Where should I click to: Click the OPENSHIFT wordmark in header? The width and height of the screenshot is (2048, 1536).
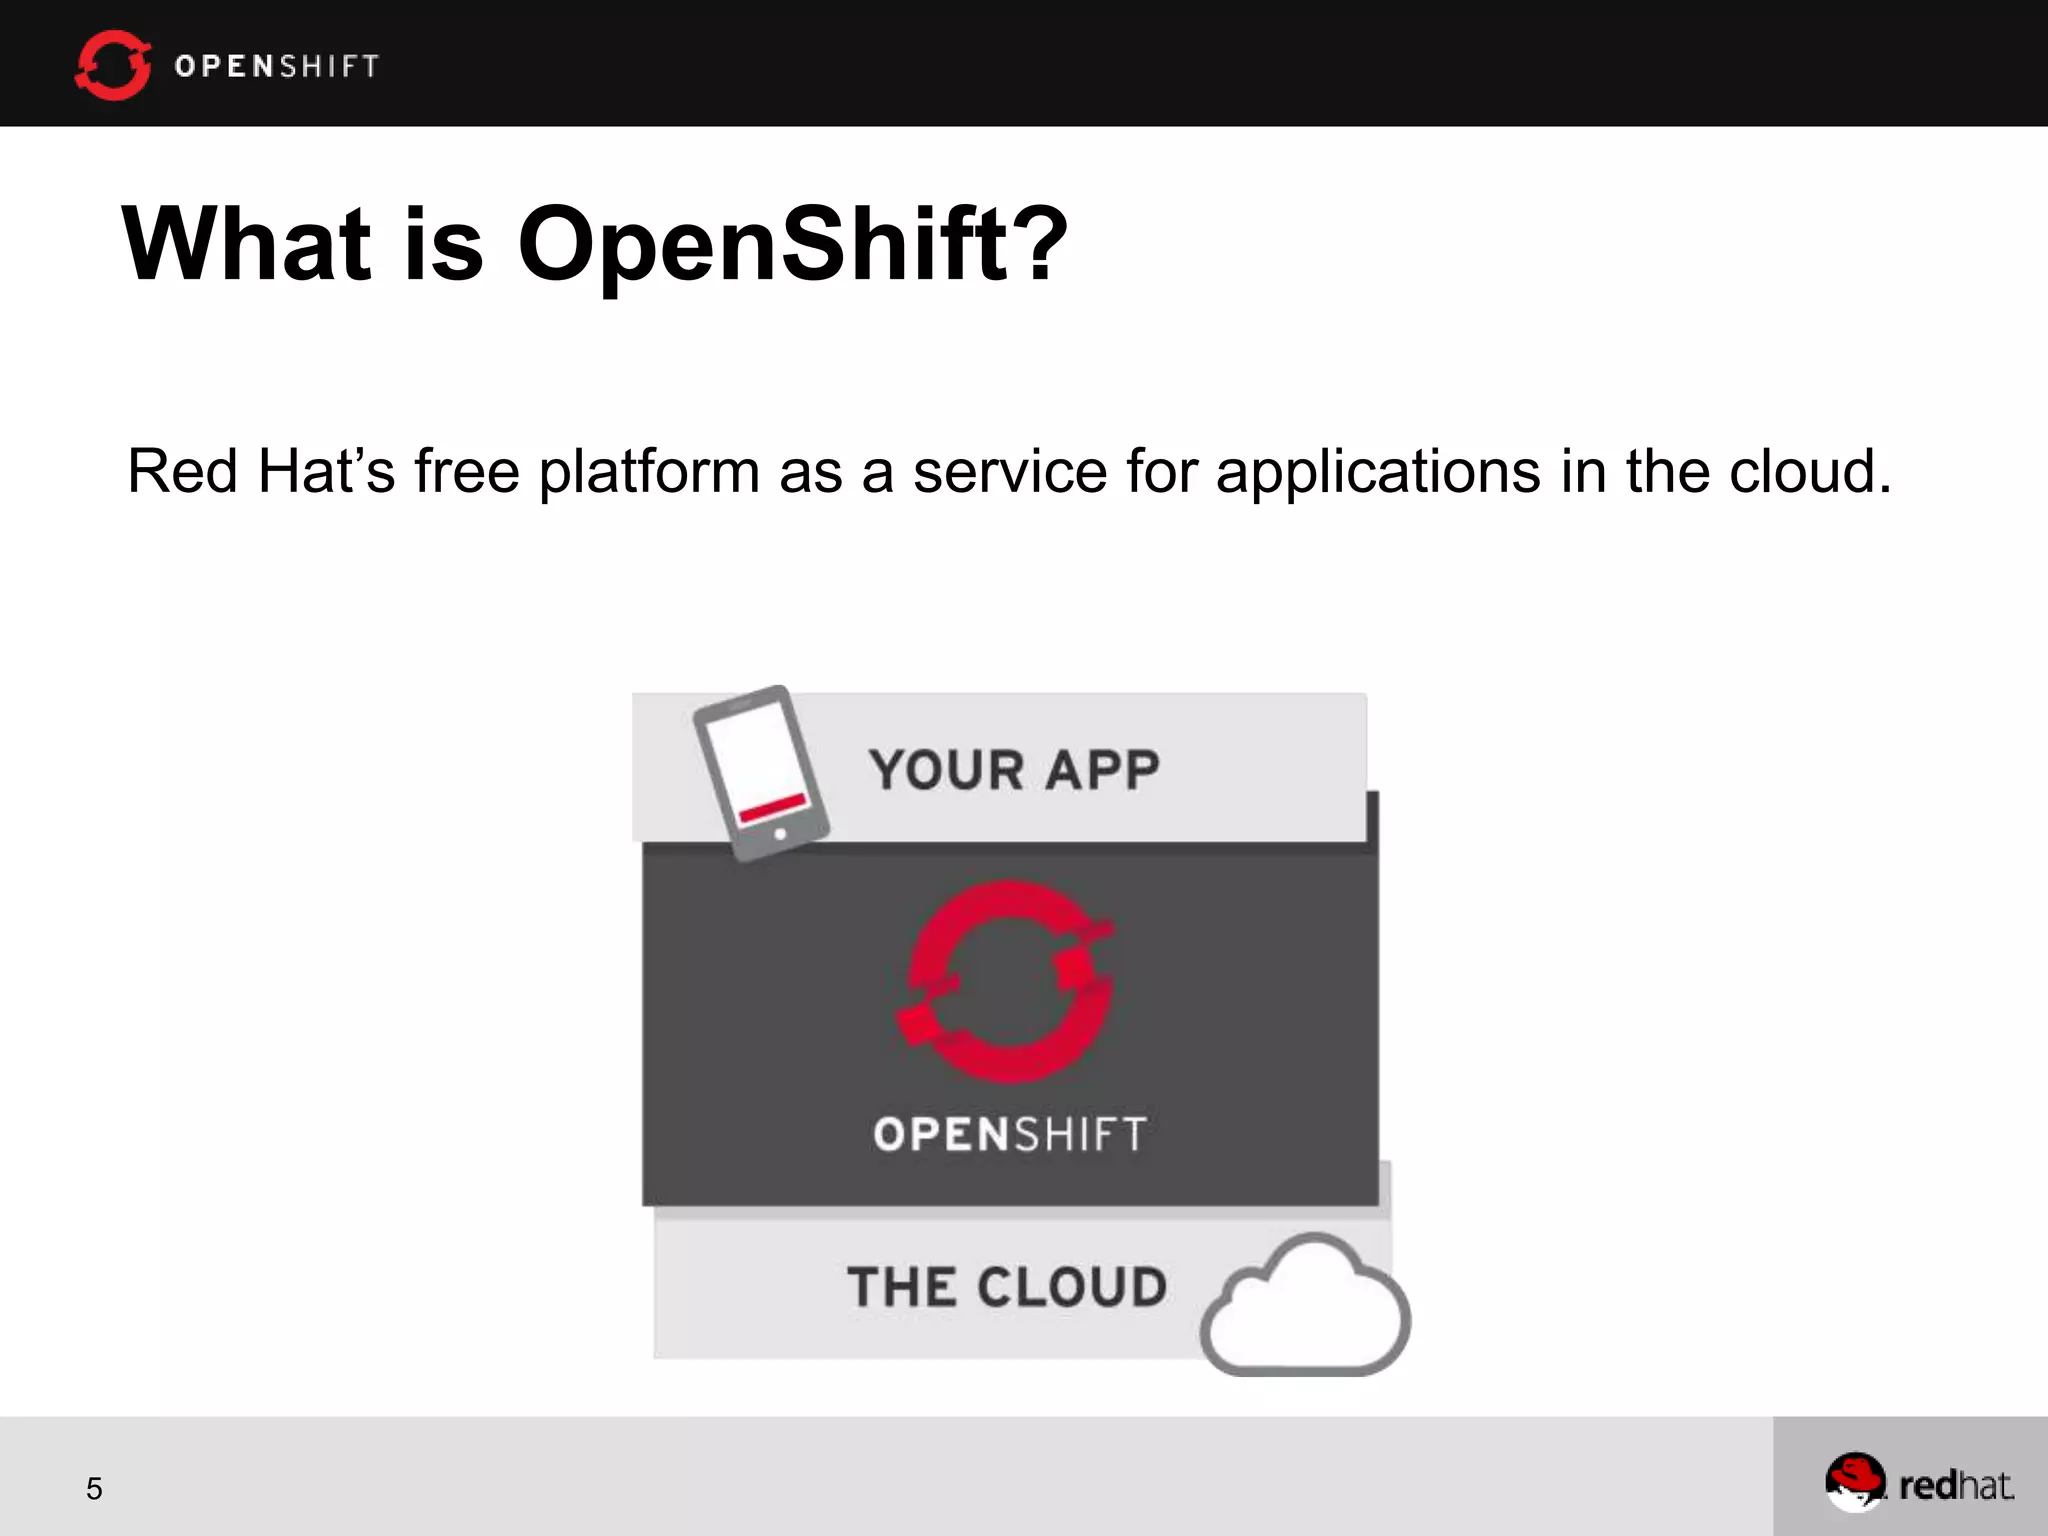click(x=277, y=66)
